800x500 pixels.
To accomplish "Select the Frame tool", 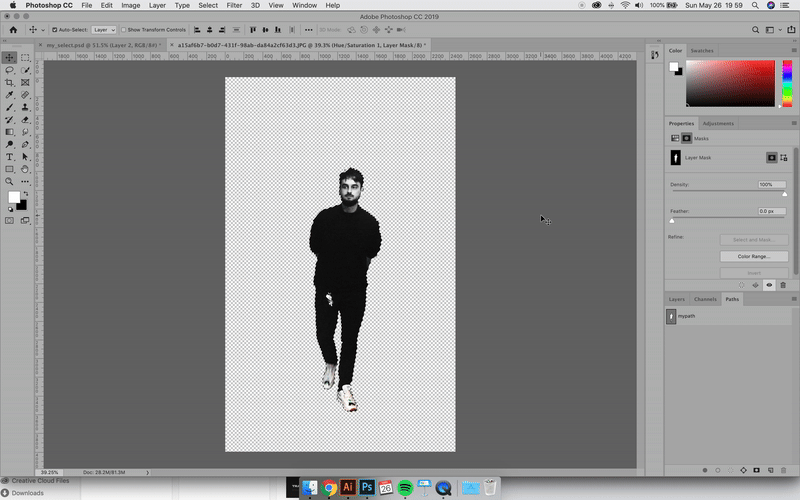I will tap(25, 82).
